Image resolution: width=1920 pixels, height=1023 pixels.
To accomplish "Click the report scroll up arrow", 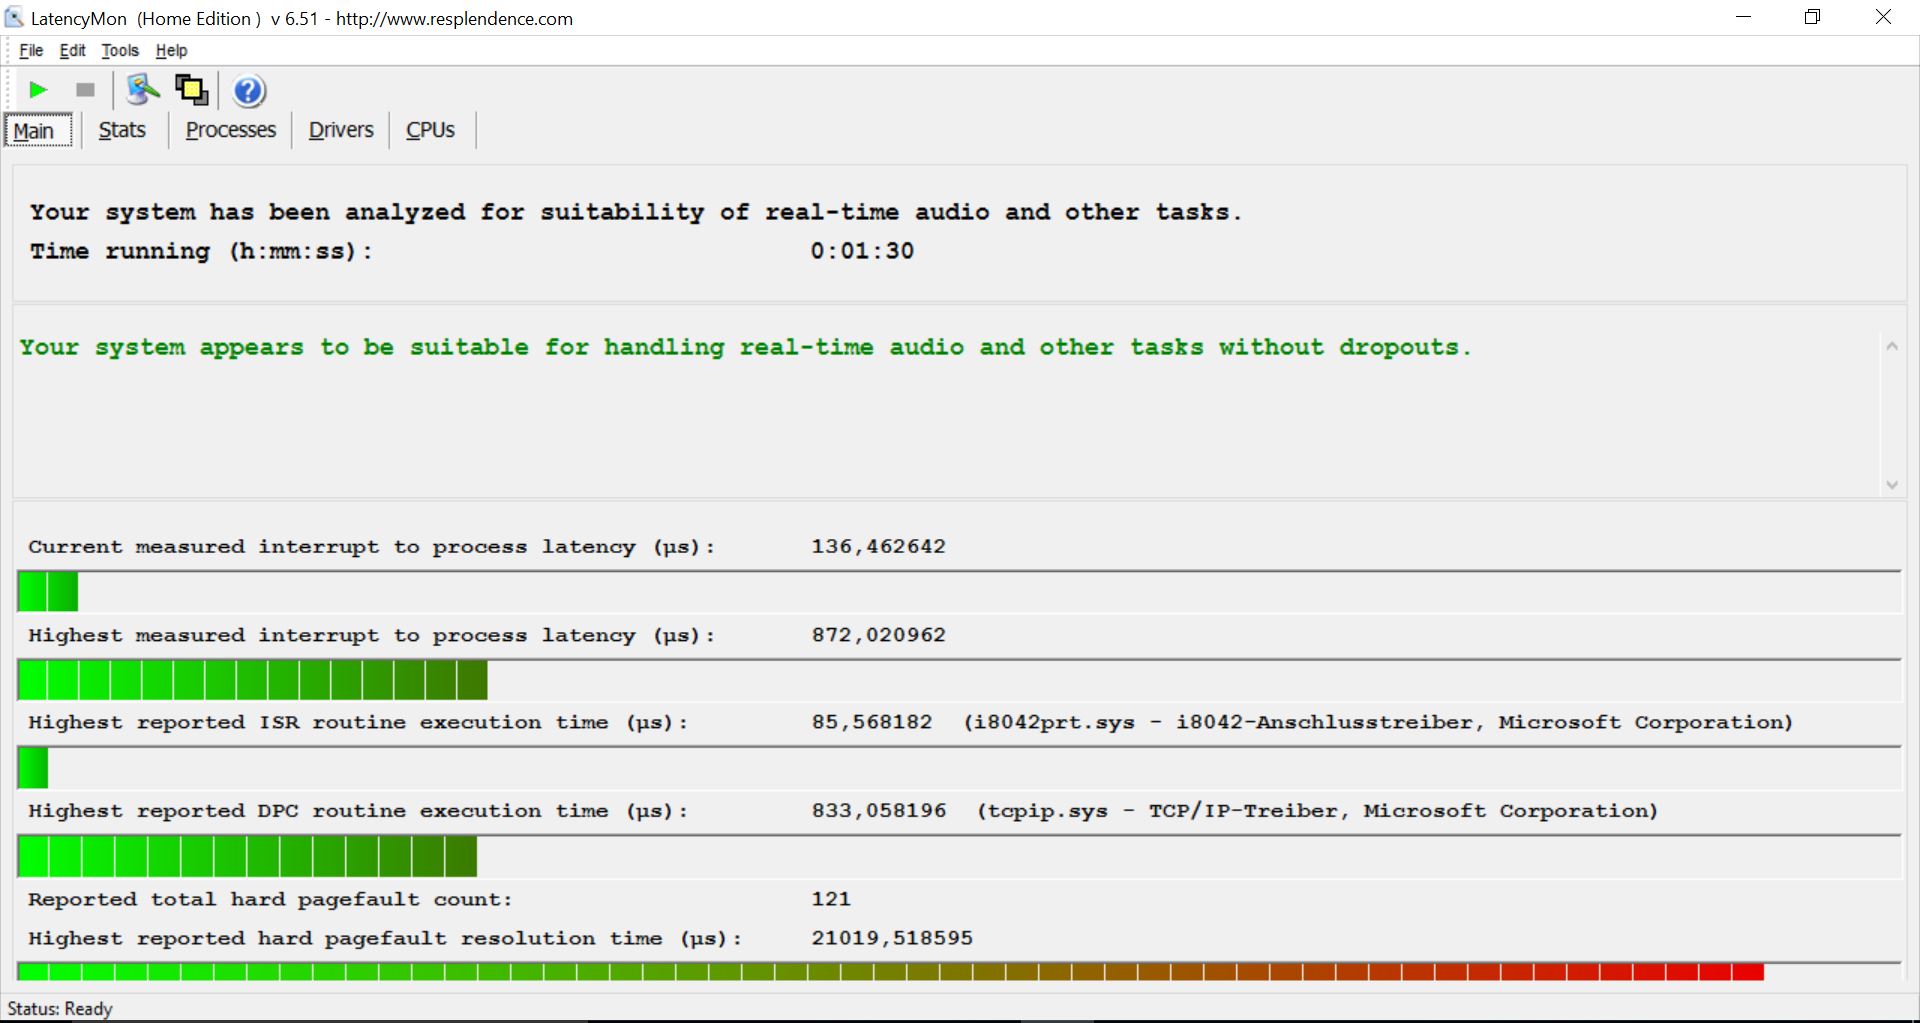I will coord(1891,347).
